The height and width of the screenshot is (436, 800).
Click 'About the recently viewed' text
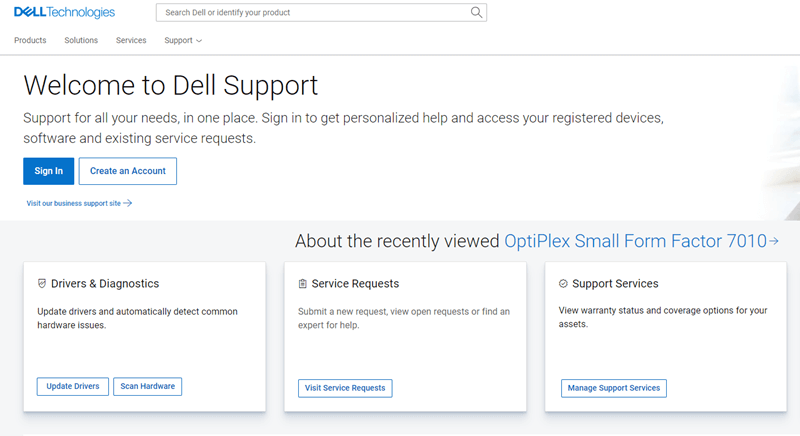[397, 241]
